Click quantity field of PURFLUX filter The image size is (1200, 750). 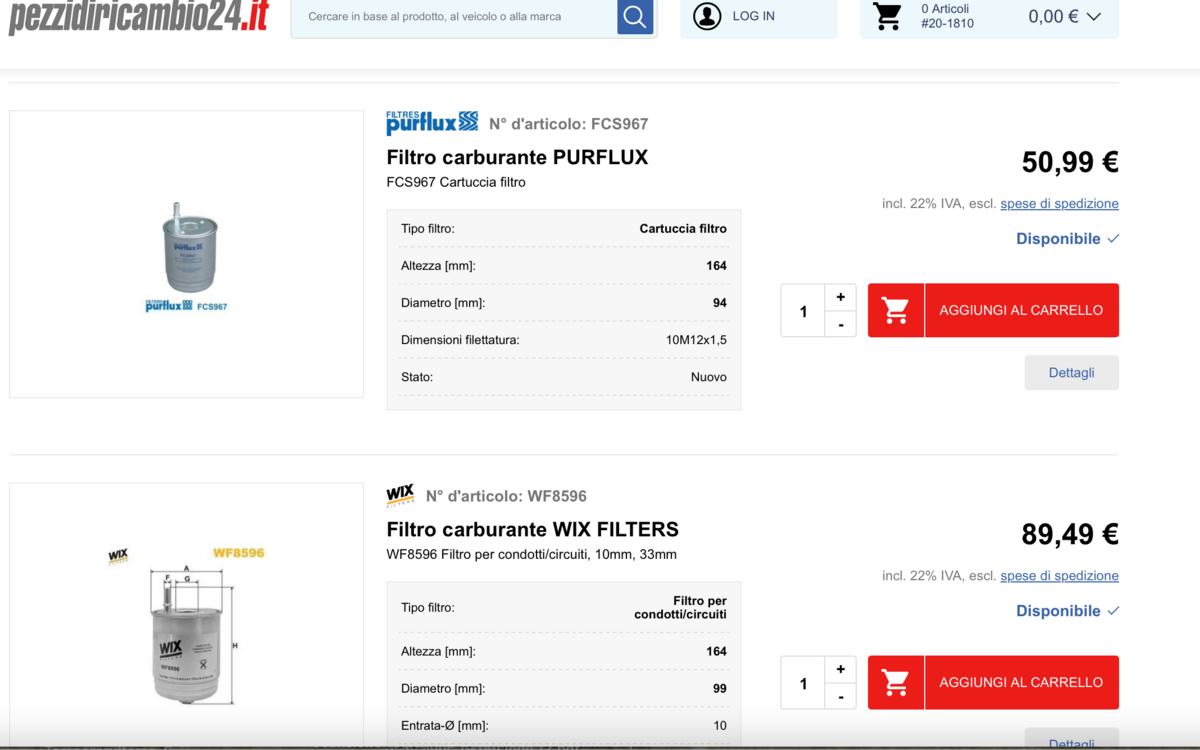tap(803, 311)
